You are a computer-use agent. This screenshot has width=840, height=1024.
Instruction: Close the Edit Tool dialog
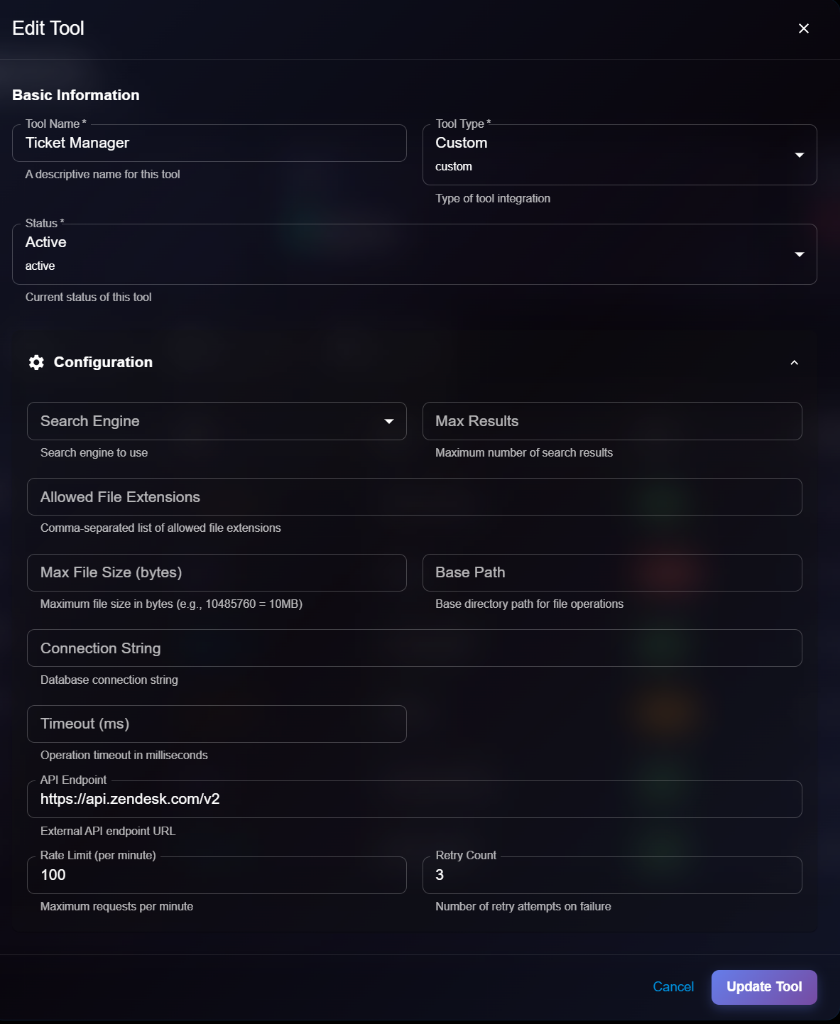(804, 28)
